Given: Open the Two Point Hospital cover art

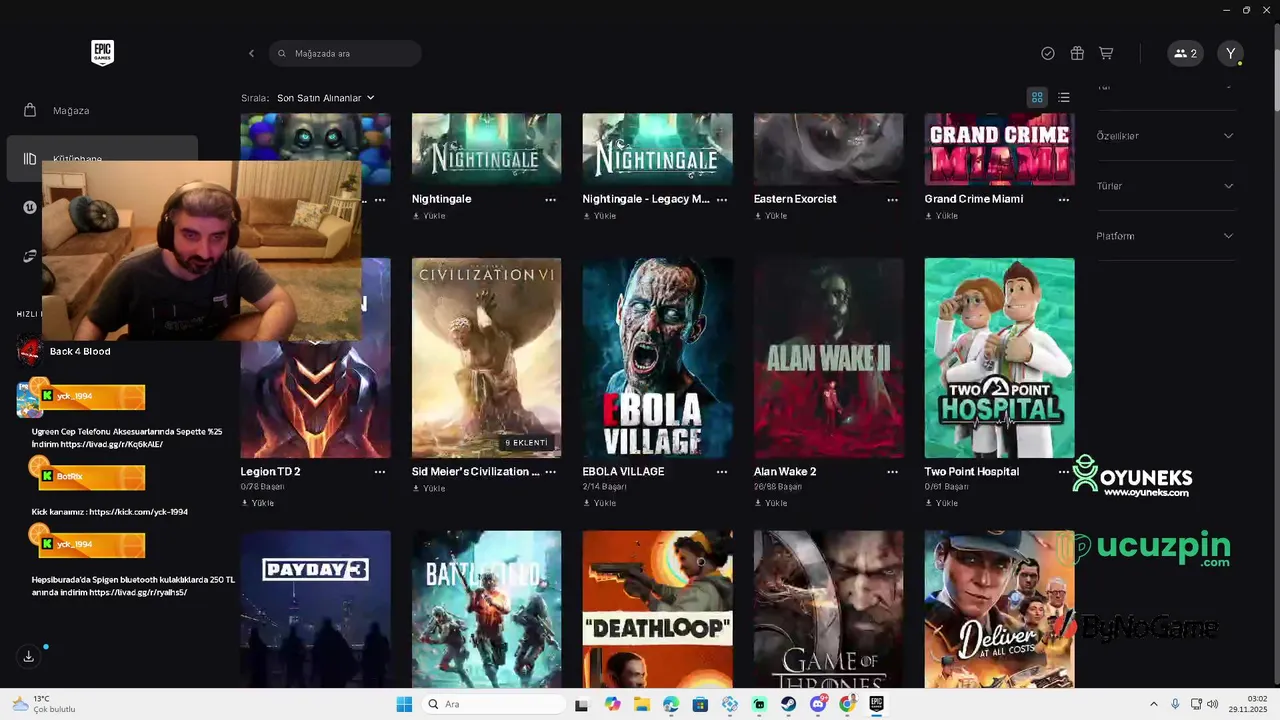Looking at the screenshot, I should [999, 358].
